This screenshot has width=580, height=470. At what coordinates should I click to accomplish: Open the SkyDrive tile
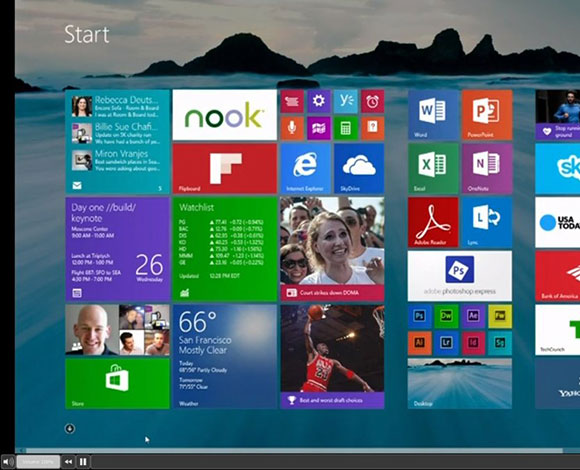click(359, 169)
